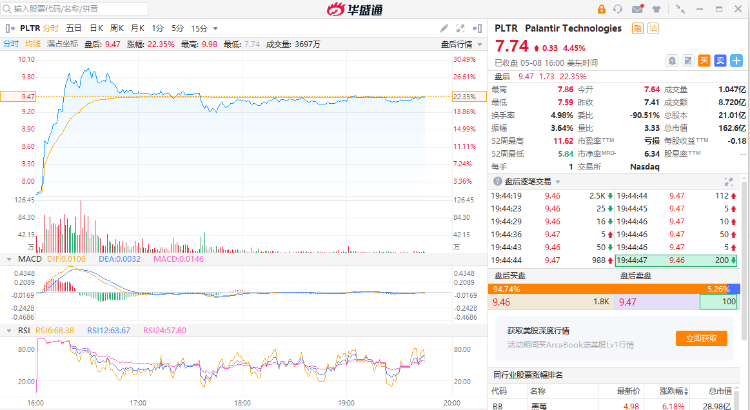Click the search magnifier icon
The width and height of the screenshot is (750, 410).
click(x=7, y=9)
